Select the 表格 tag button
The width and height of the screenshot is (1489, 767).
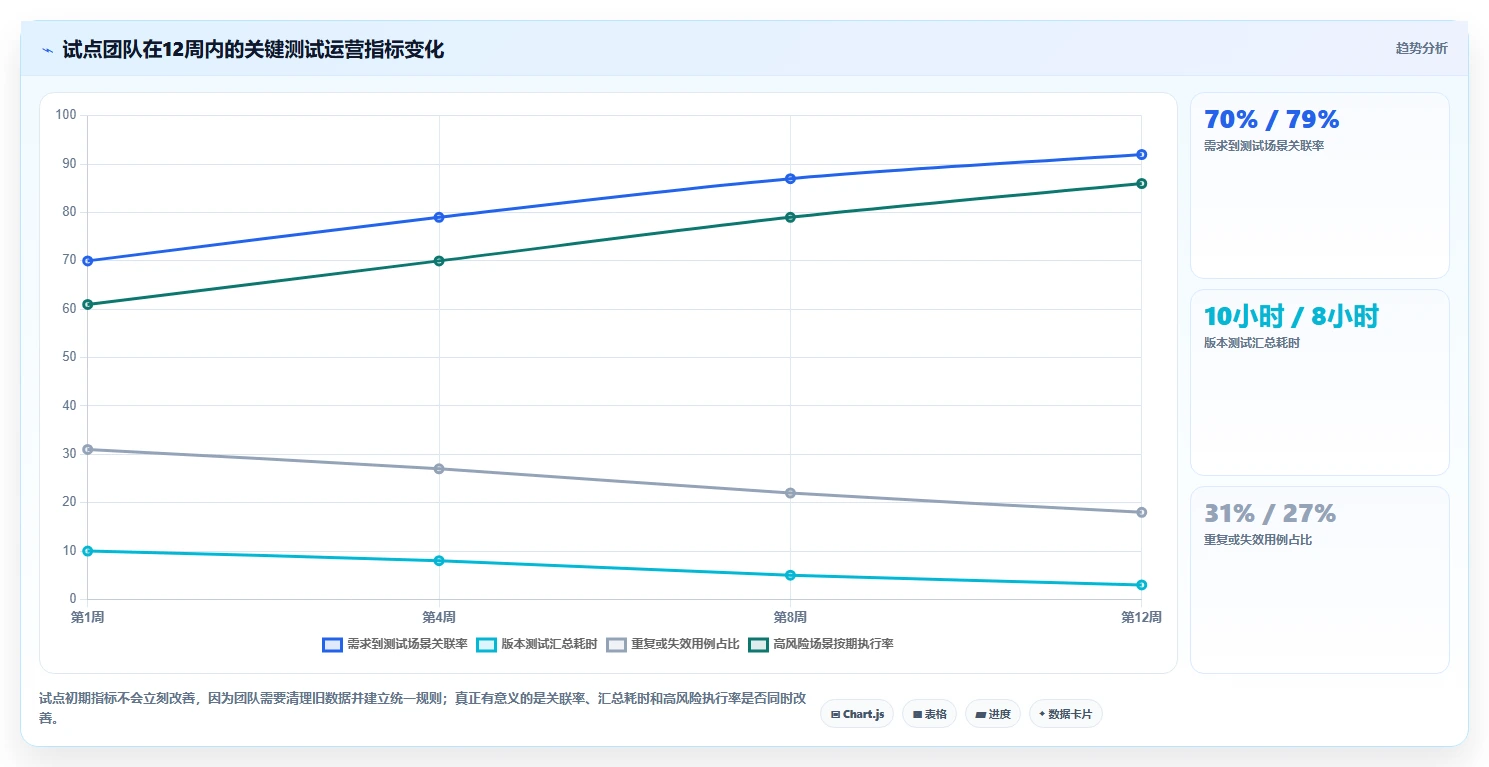pyautogui.click(x=929, y=714)
